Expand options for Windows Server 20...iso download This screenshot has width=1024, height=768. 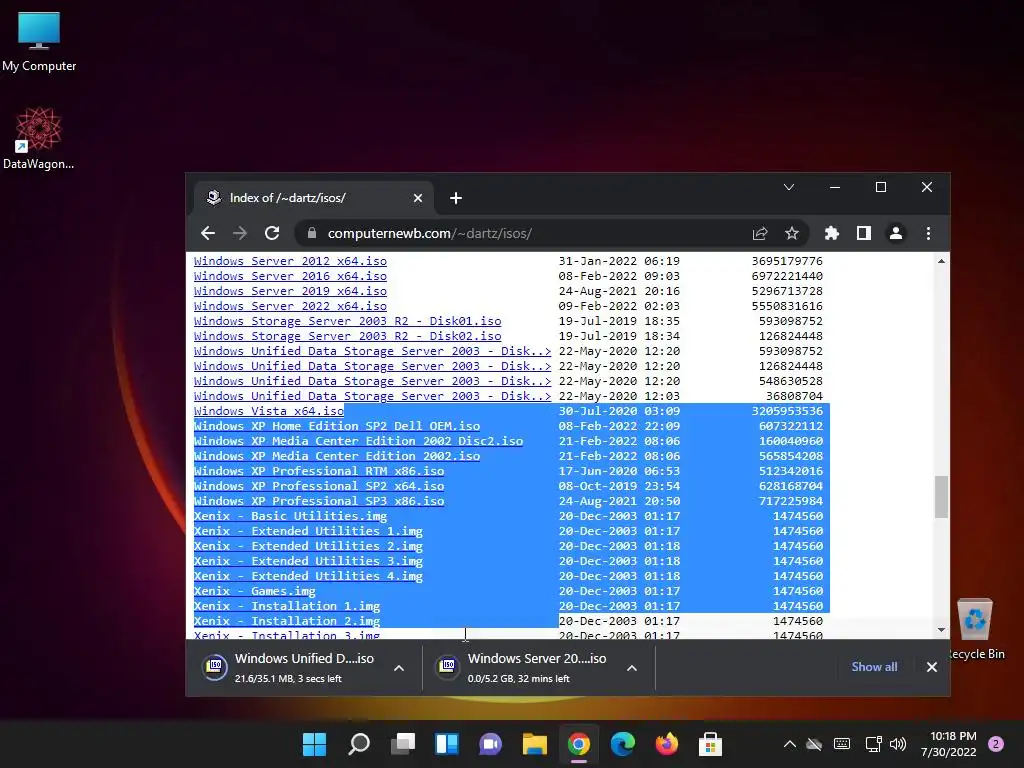click(x=632, y=668)
